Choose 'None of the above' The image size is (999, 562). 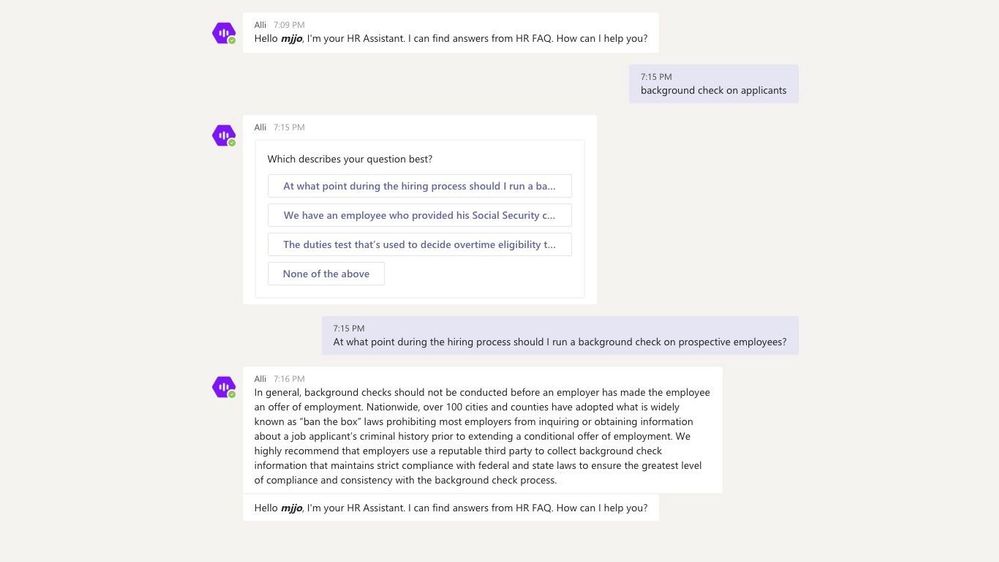326,274
